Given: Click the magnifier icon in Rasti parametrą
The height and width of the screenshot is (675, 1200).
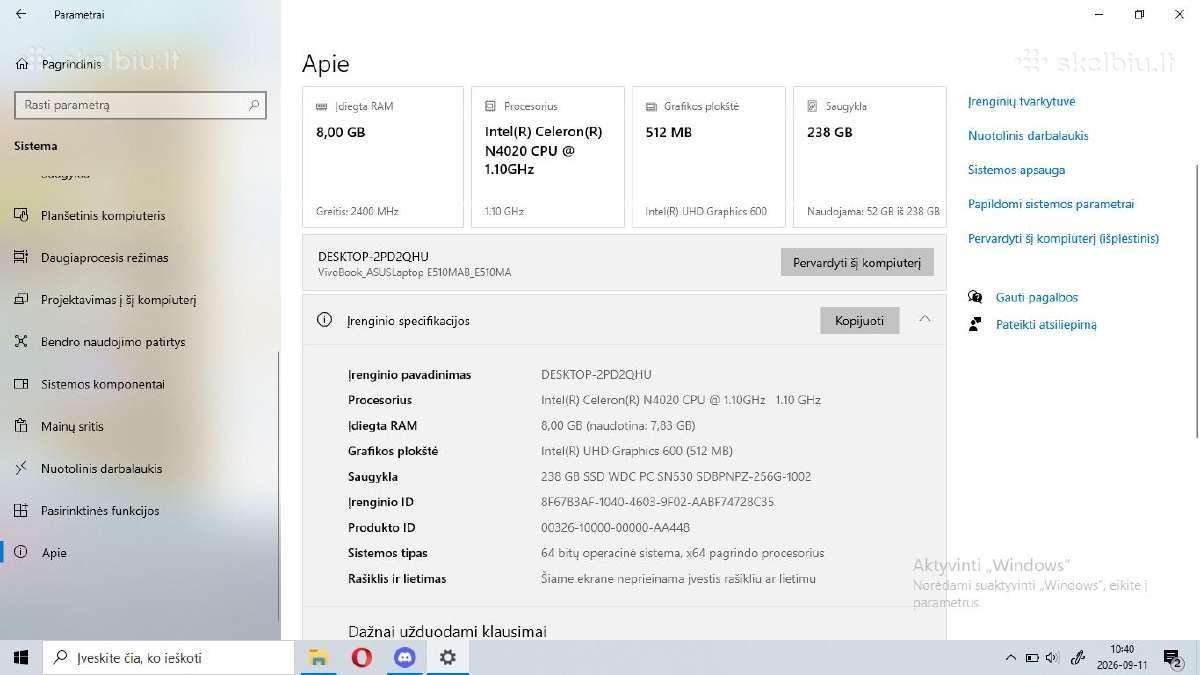Looking at the screenshot, I should [254, 105].
